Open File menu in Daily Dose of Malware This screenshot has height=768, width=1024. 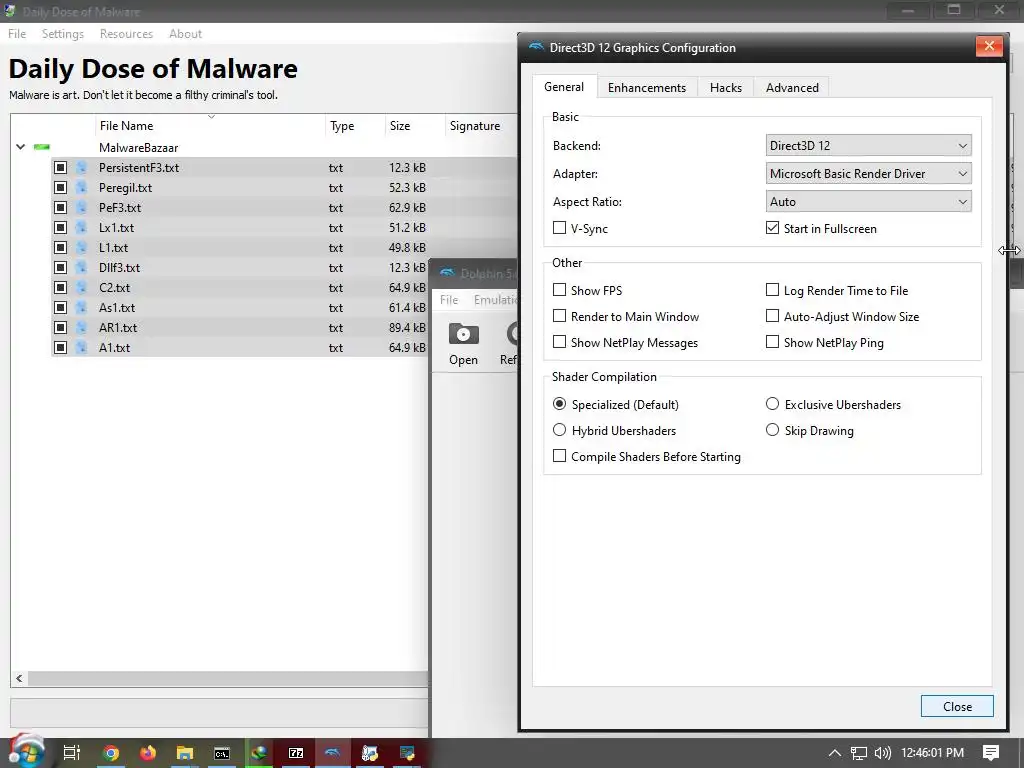click(17, 34)
